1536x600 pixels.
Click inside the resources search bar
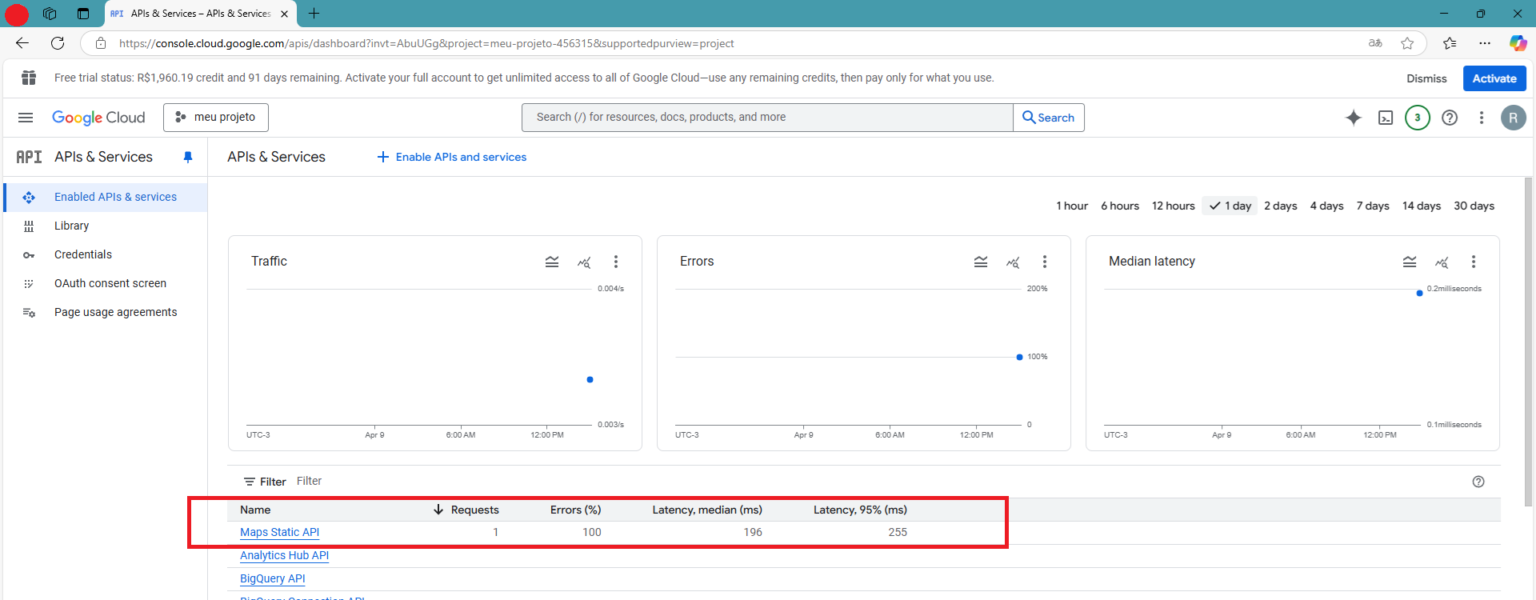(767, 117)
